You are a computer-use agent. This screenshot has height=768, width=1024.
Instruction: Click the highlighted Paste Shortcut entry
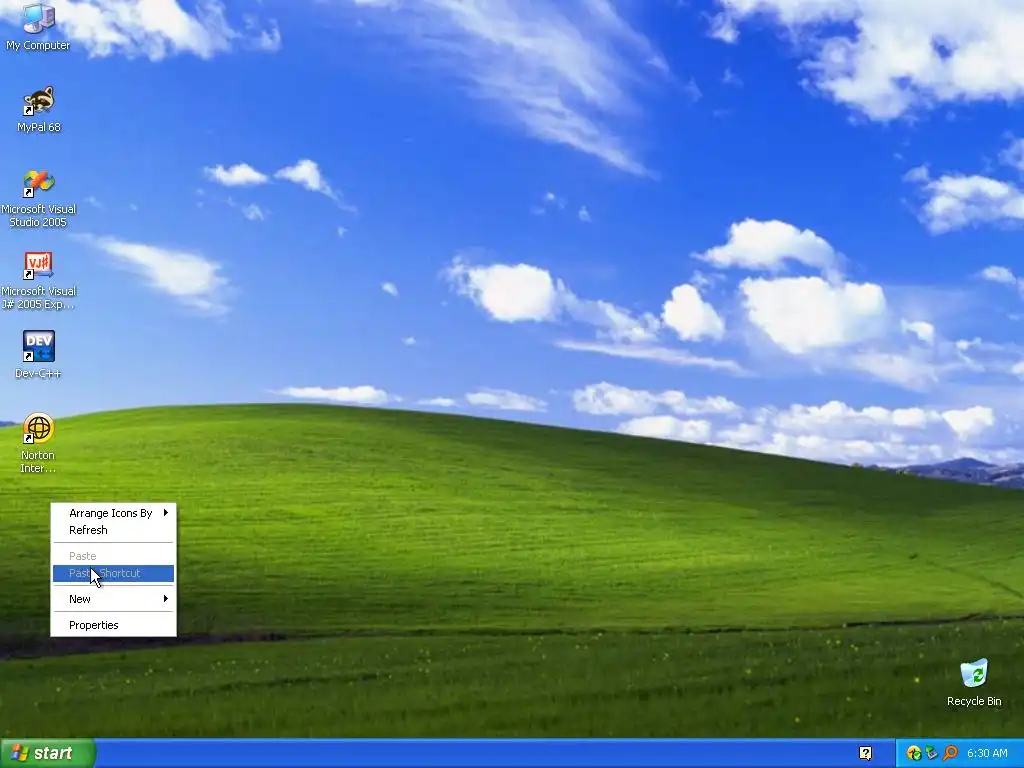[x=114, y=573]
